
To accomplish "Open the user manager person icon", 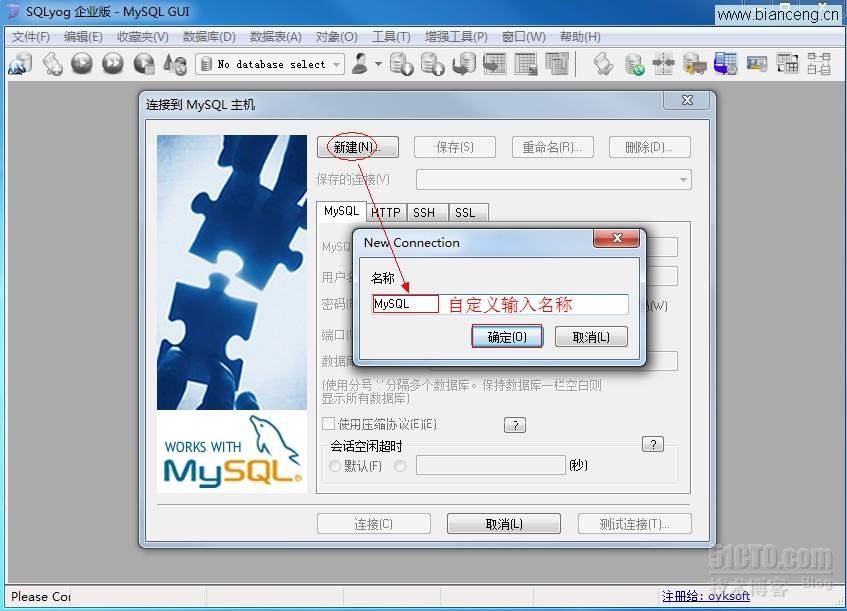I will pyautogui.click(x=360, y=63).
